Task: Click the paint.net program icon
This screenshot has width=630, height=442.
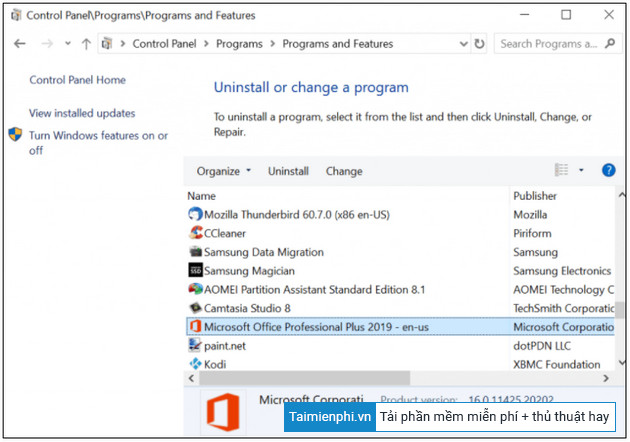Action: pyautogui.click(x=195, y=345)
